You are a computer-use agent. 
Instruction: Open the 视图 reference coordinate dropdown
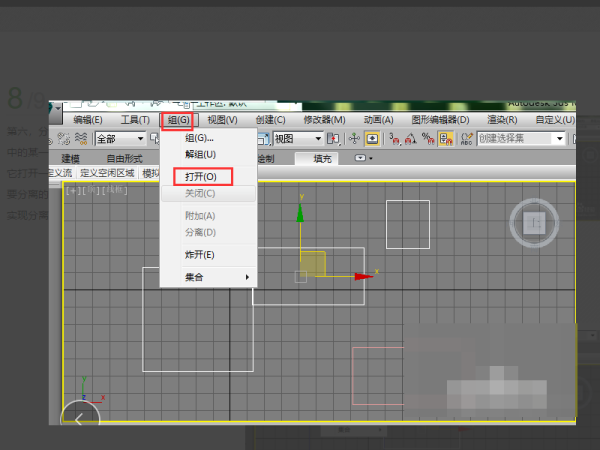pyautogui.click(x=298, y=139)
